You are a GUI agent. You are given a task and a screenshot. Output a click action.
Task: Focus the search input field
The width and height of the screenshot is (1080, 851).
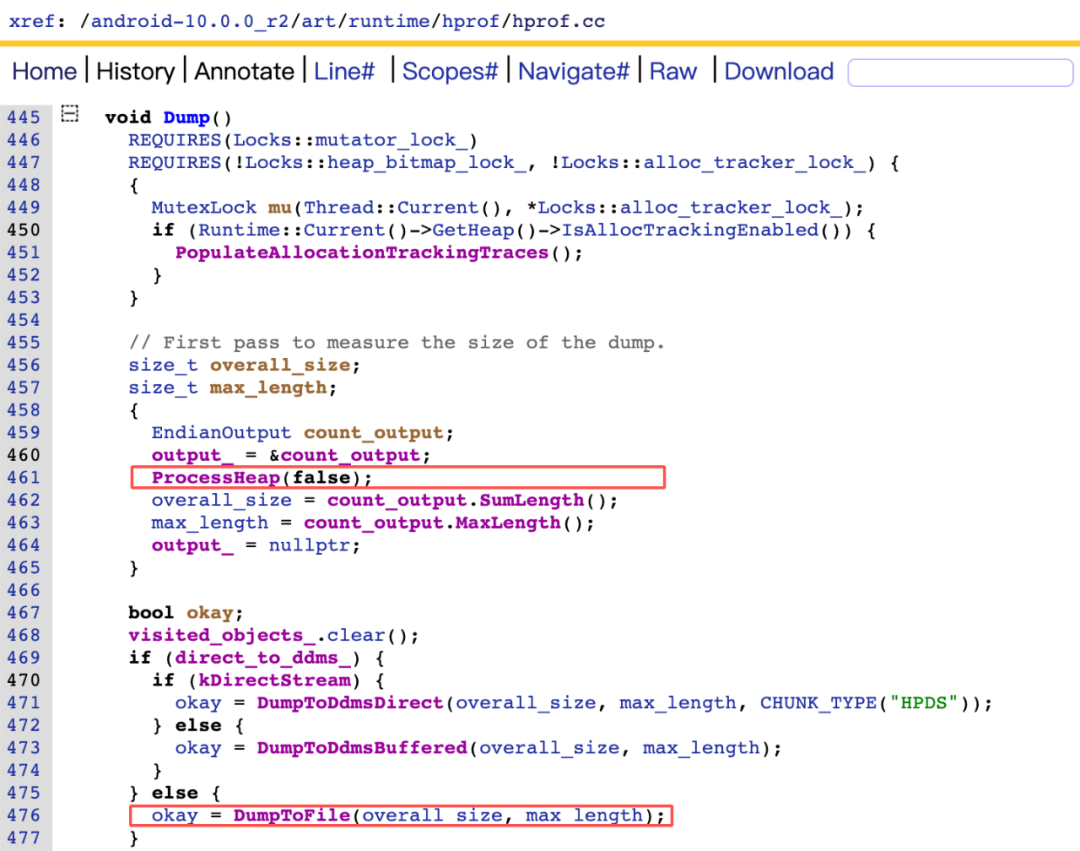click(x=960, y=72)
